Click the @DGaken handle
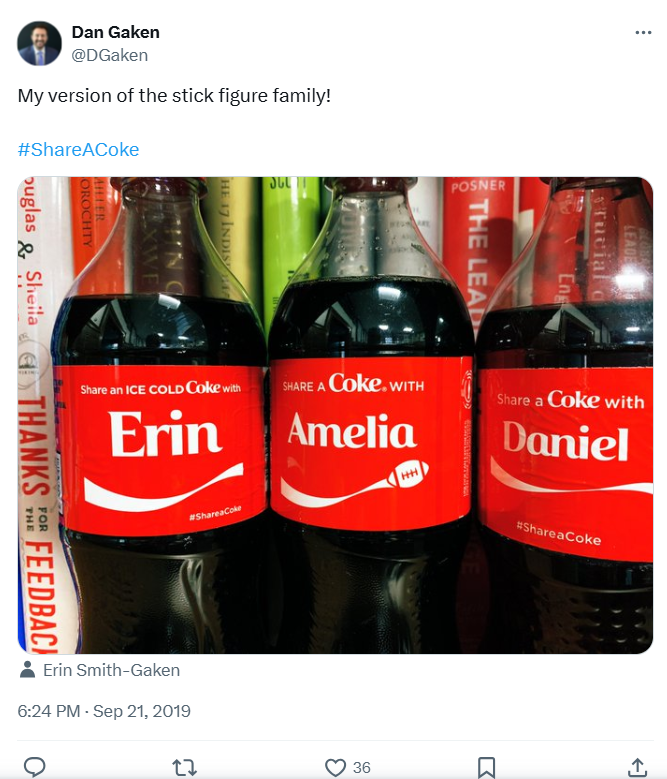The height and width of the screenshot is (779, 667). (110, 55)
